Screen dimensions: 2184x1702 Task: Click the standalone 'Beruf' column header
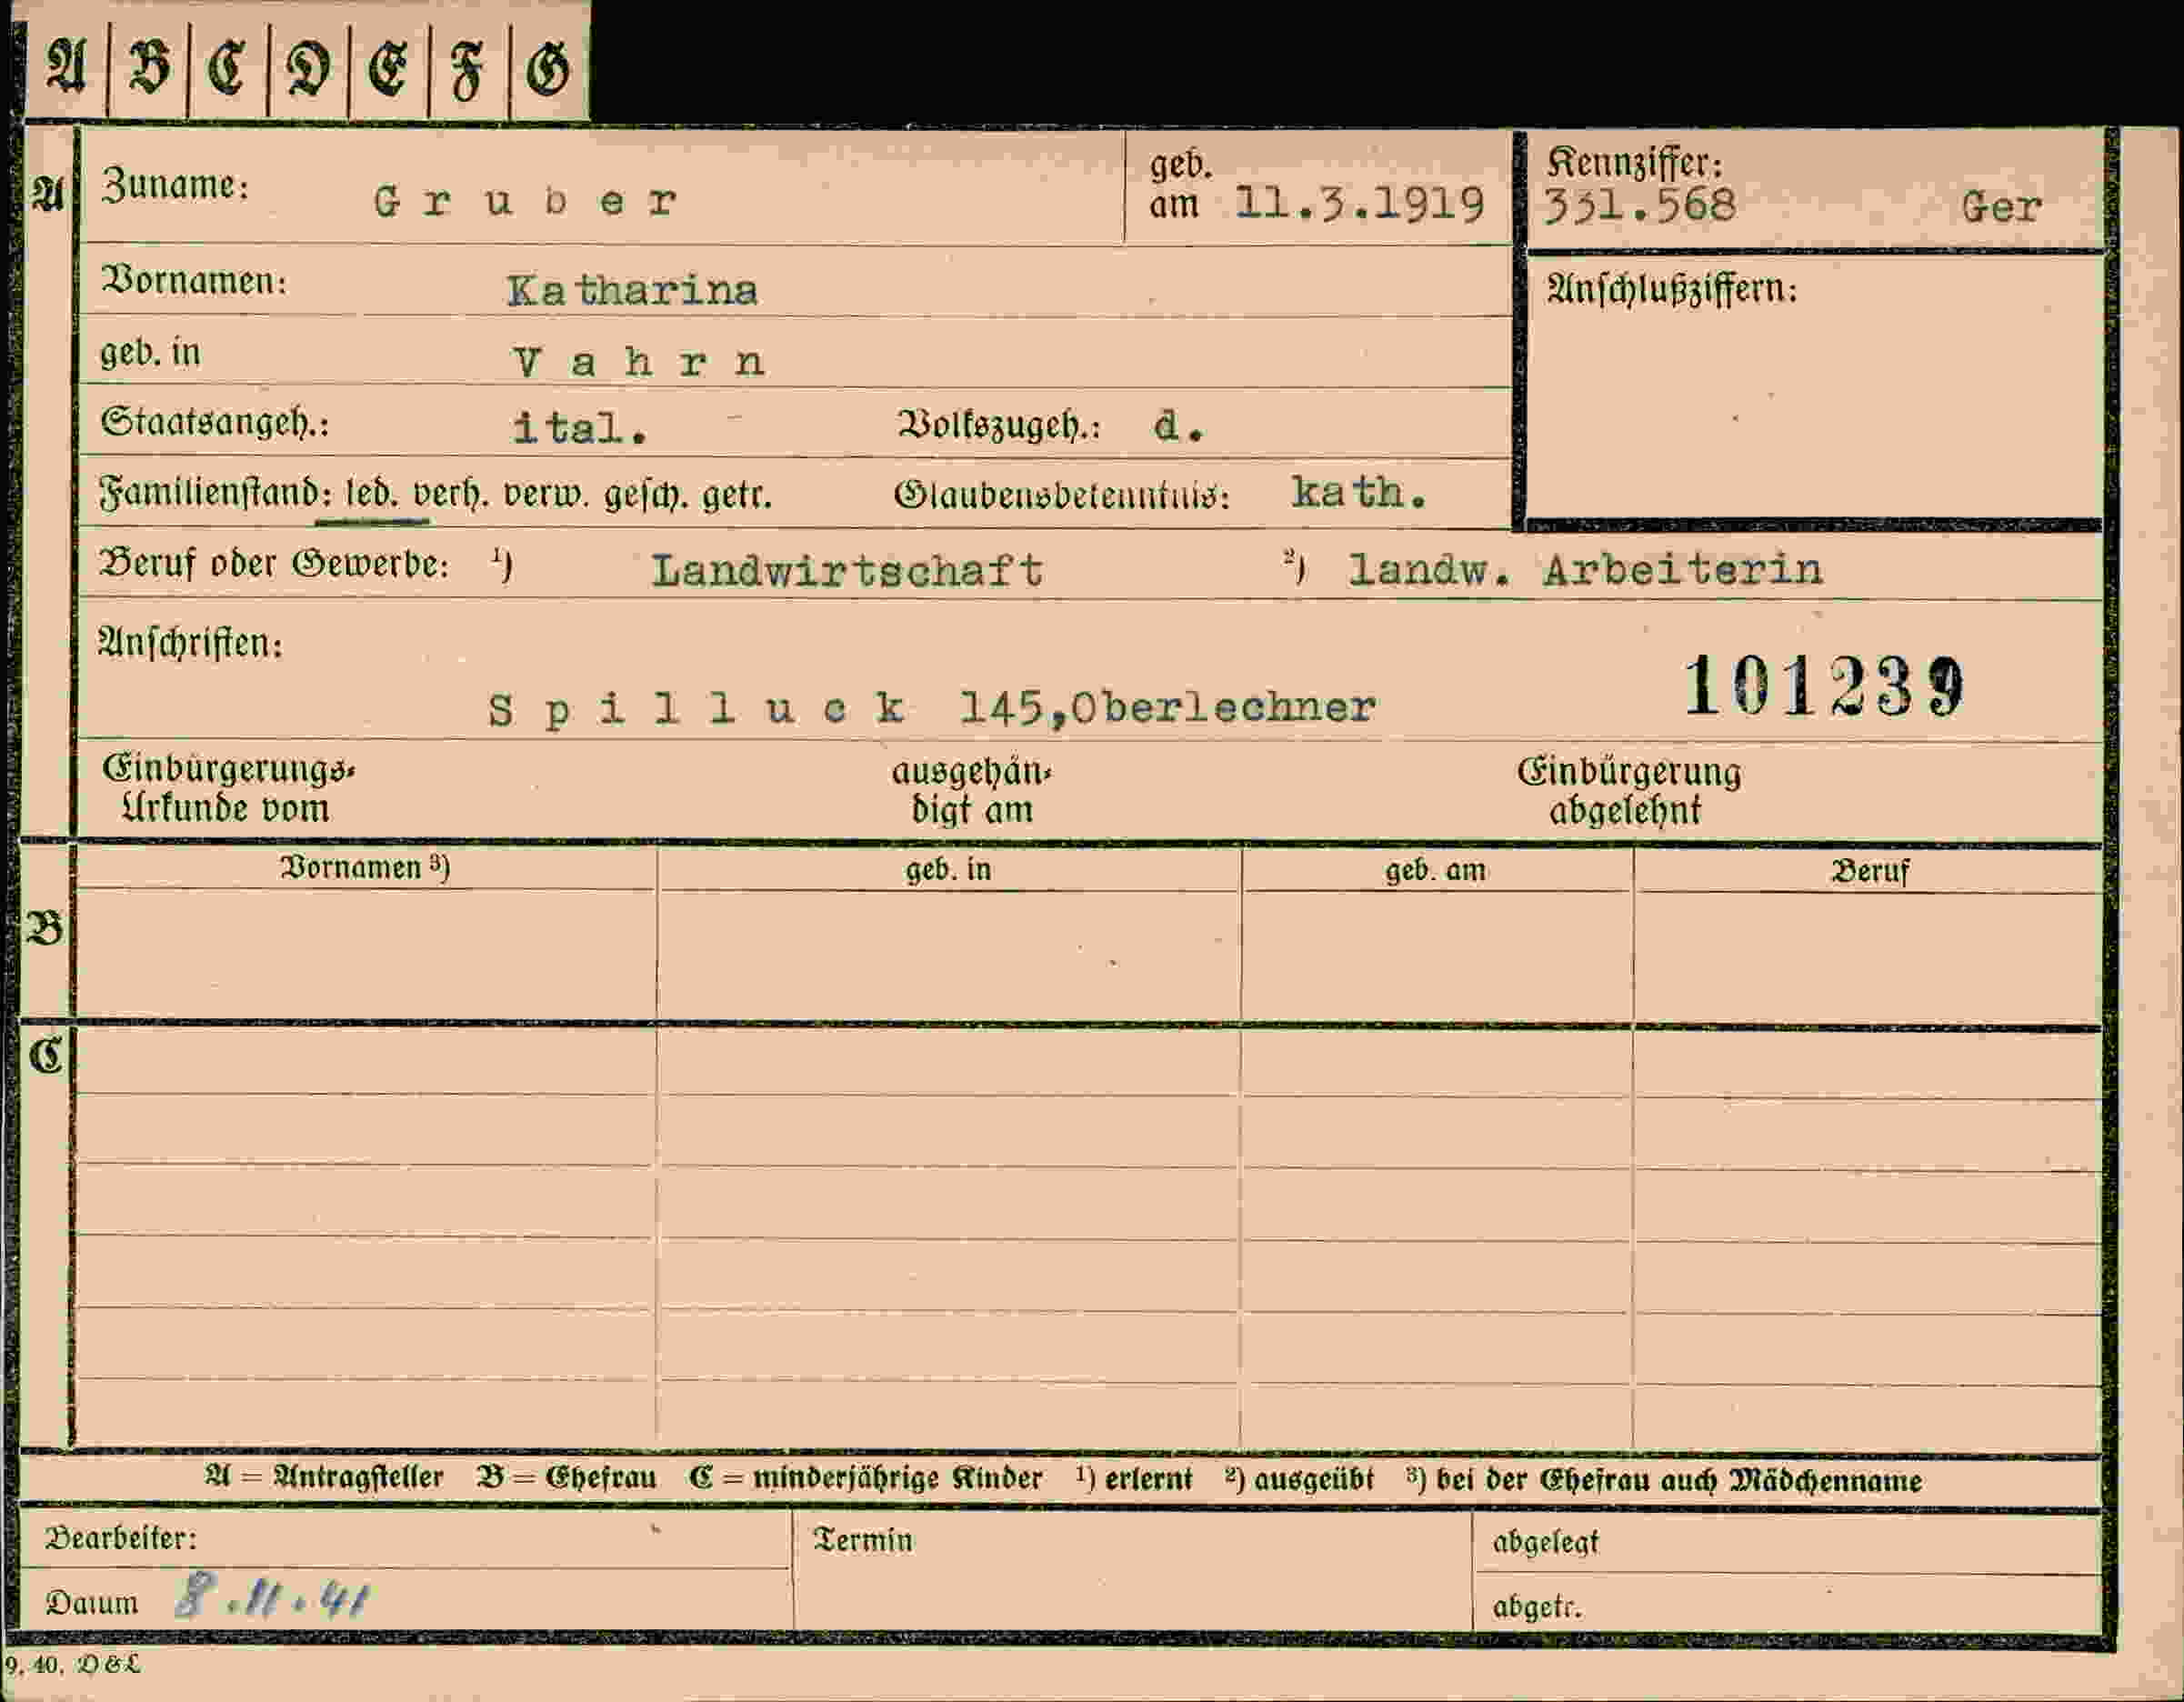[1870, 871]
